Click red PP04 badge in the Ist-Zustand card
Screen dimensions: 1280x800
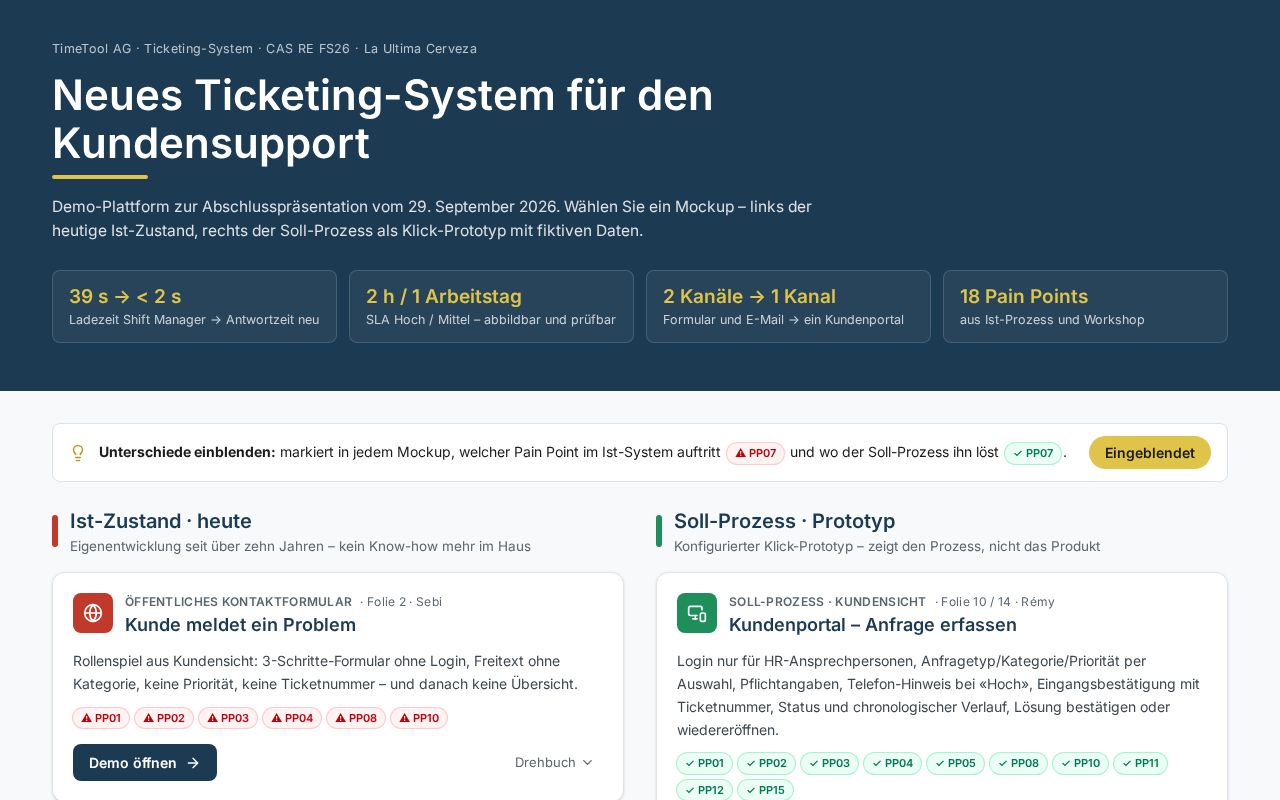292,718
